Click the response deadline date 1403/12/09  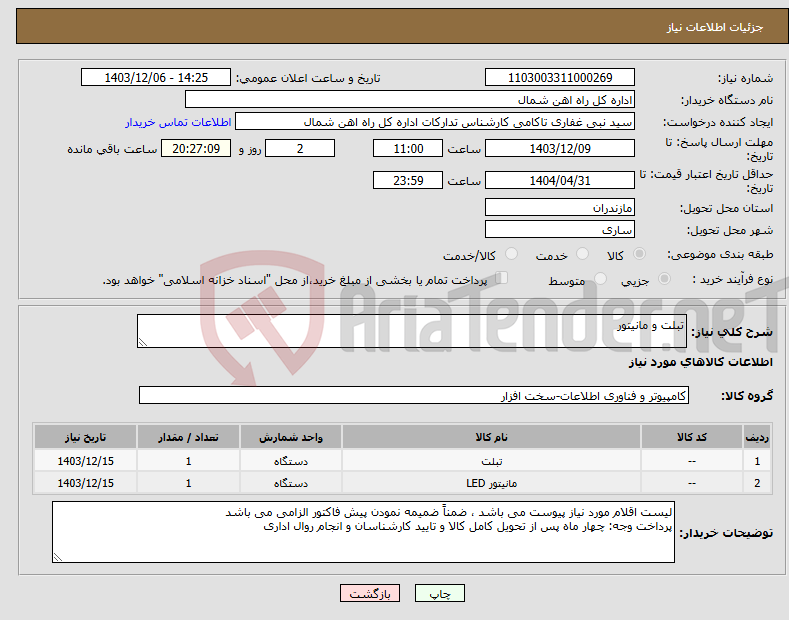coord(560,148)
